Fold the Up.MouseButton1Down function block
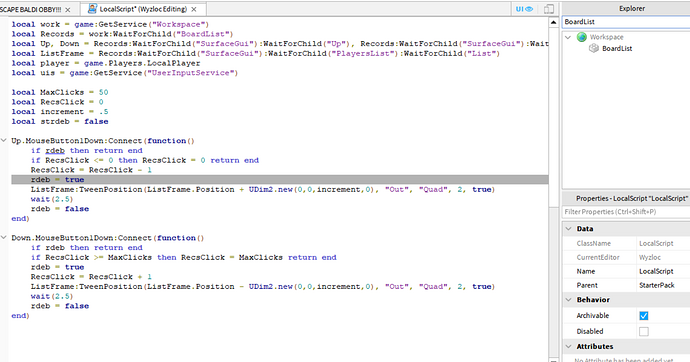 point(4,141)
